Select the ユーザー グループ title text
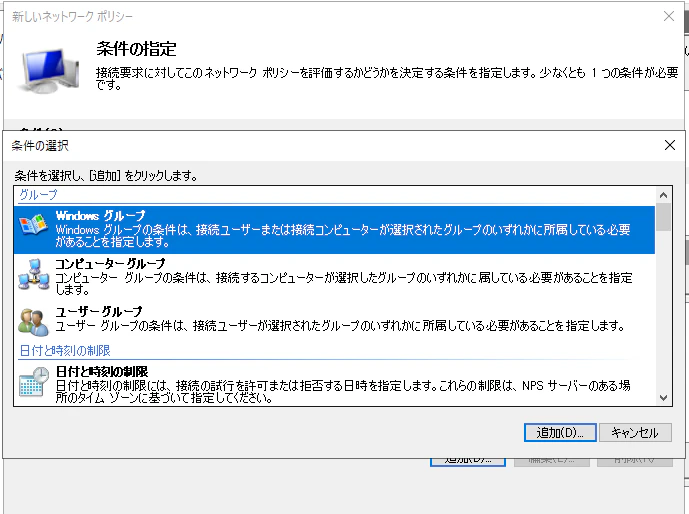689x514 pixels. point(99,311)
